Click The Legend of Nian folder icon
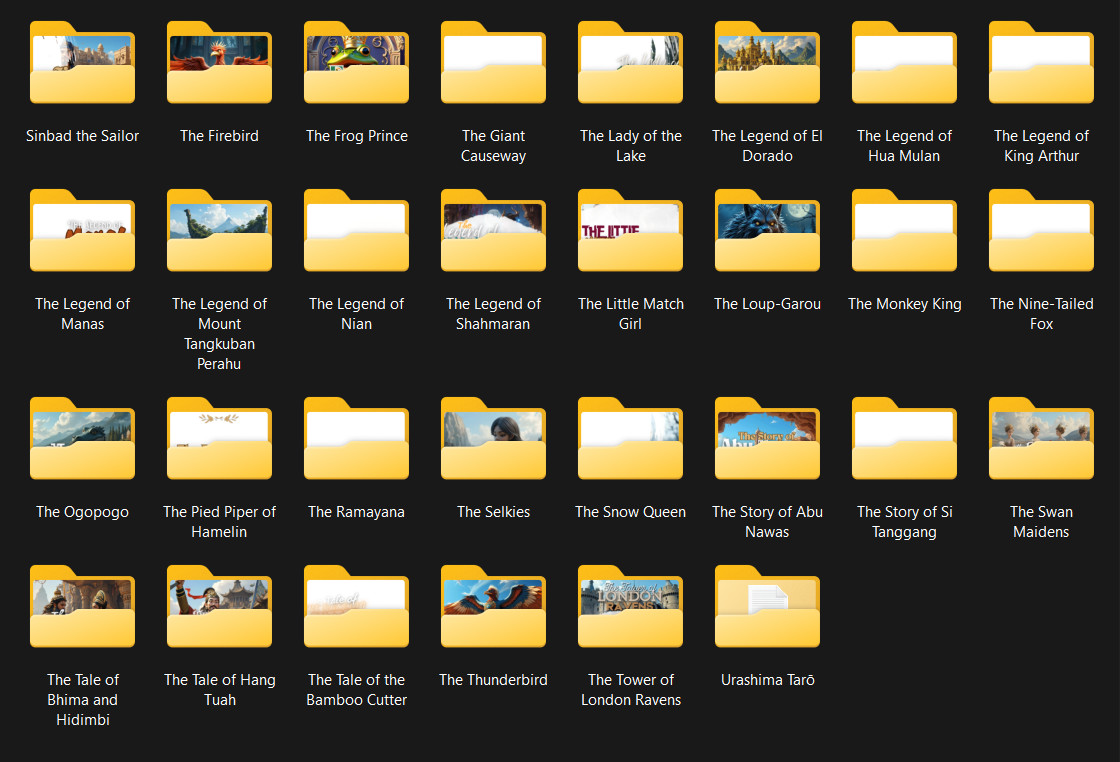 tap(356, 230)
